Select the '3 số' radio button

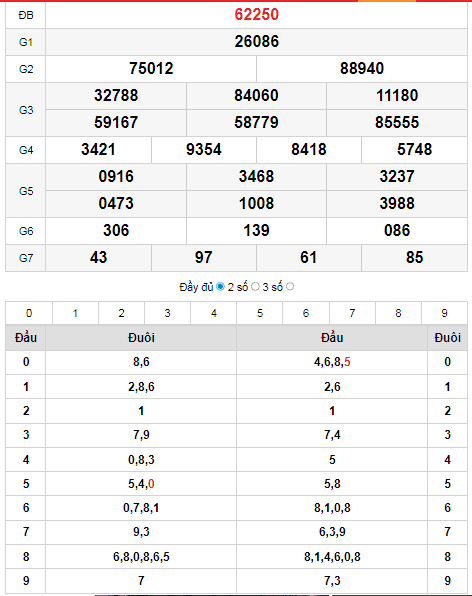290,287
